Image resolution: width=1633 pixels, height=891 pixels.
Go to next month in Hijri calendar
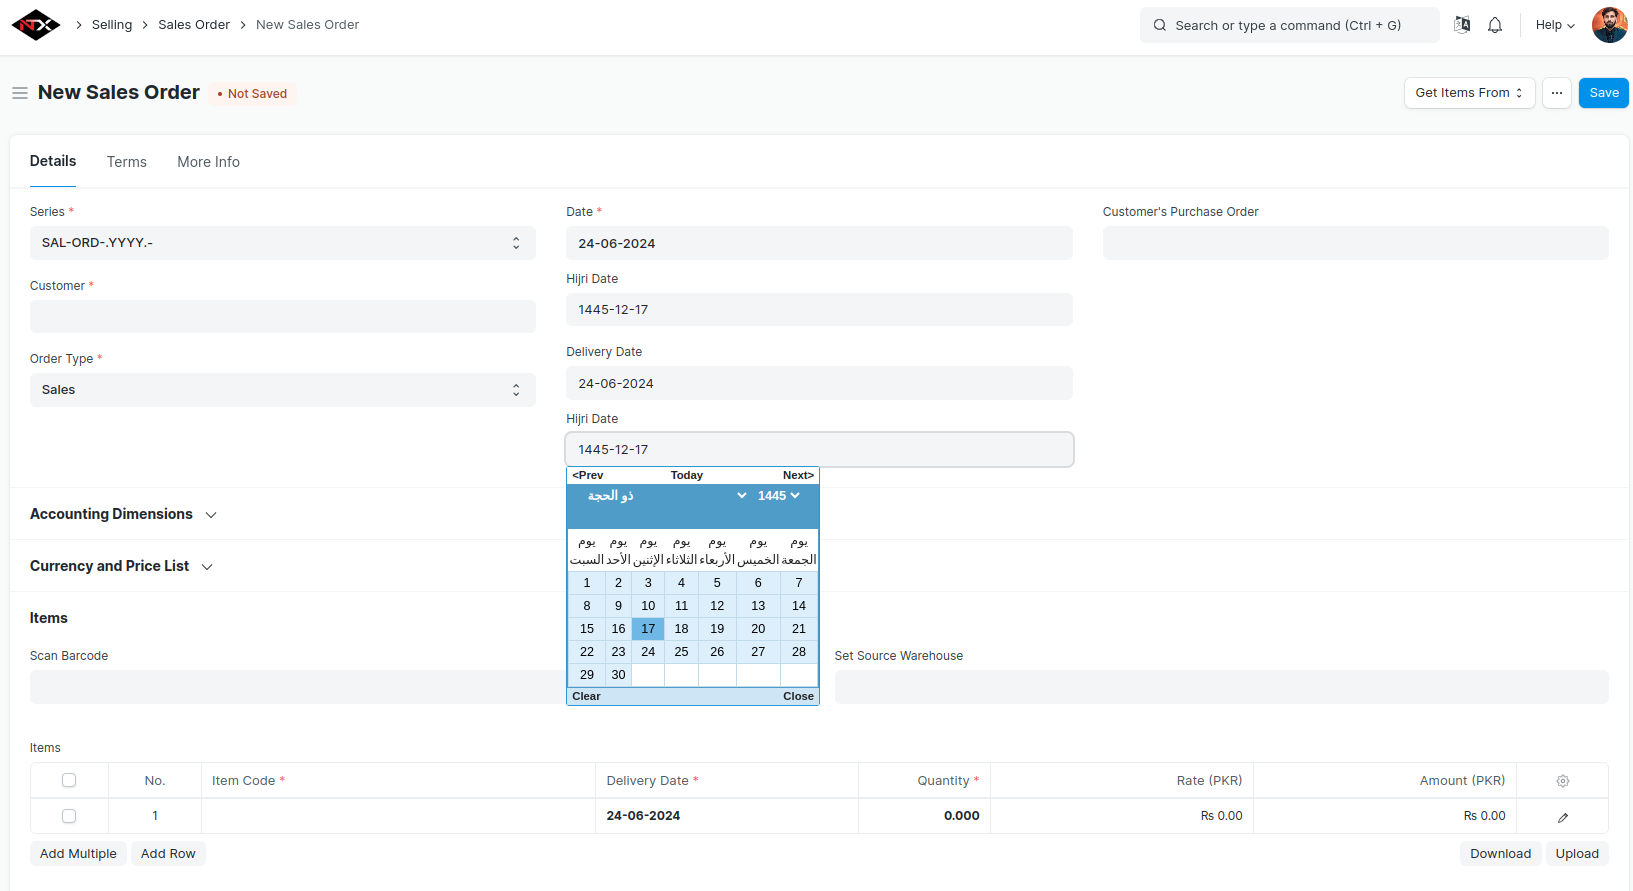(798, 475)
